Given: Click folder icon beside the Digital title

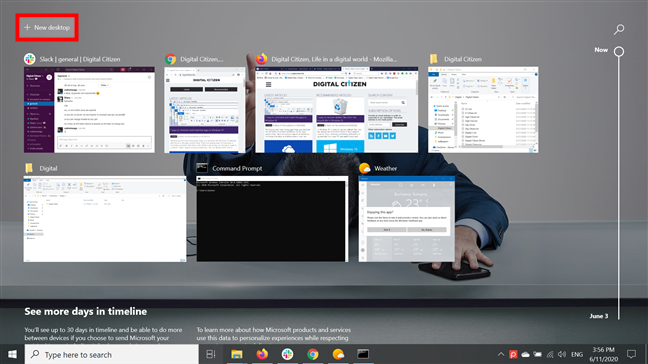Looking at the screenshot, I should (29, 168).
